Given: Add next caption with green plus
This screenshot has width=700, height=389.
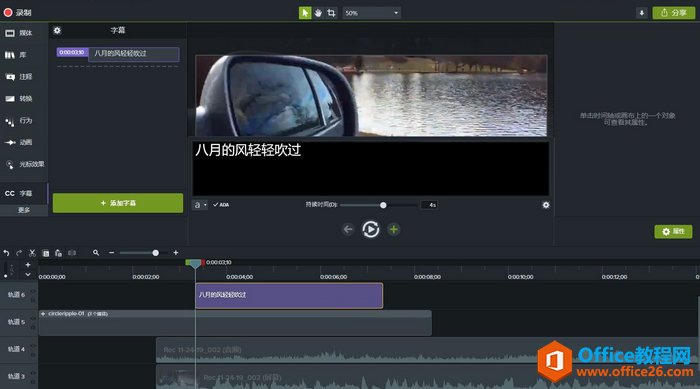Looking at the screenshot, I should (x=393, y=230).
